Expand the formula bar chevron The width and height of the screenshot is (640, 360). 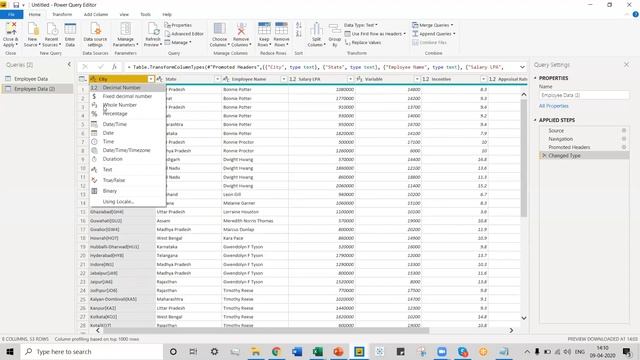[x=522, y=67]
